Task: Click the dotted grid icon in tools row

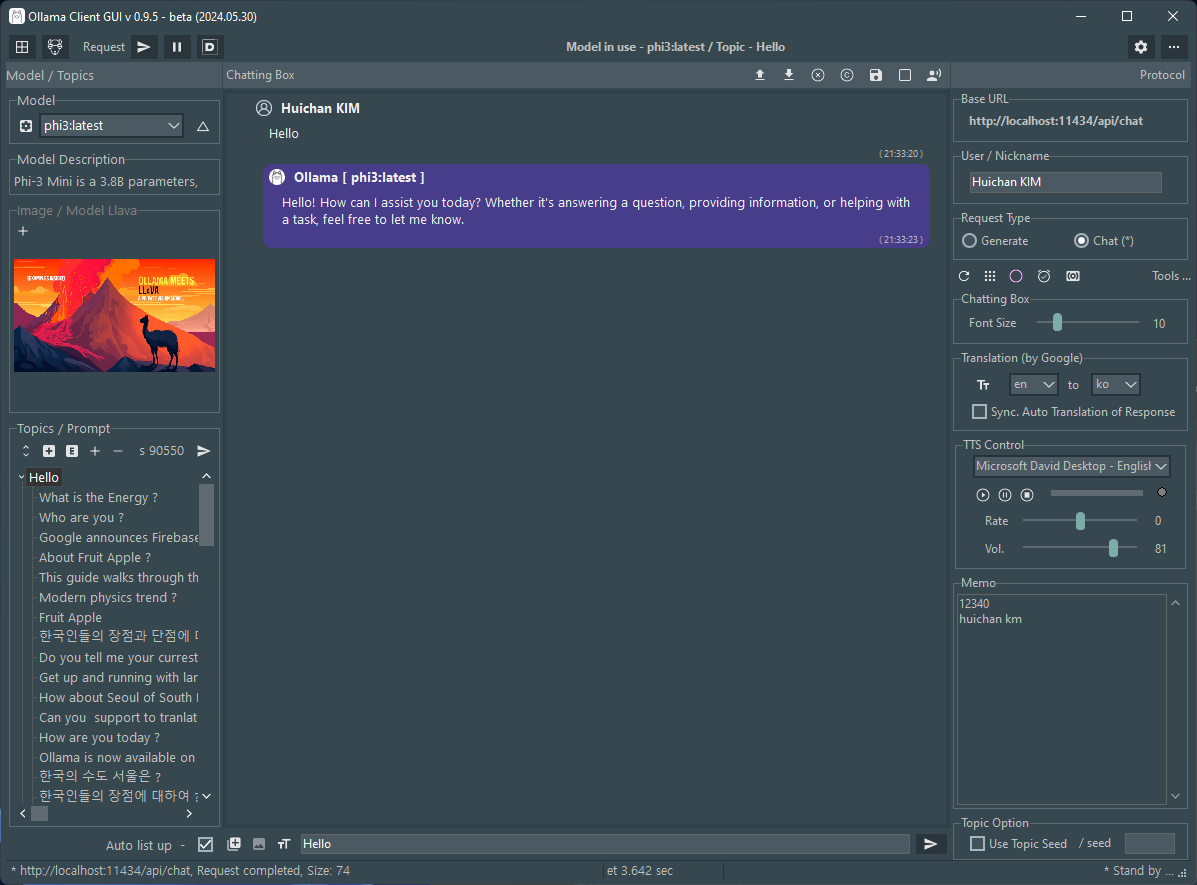Action: (990, 276)
